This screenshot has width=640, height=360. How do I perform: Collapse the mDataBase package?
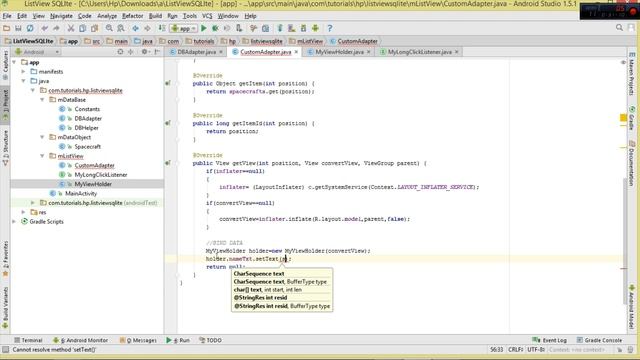[x=42, y=100]
